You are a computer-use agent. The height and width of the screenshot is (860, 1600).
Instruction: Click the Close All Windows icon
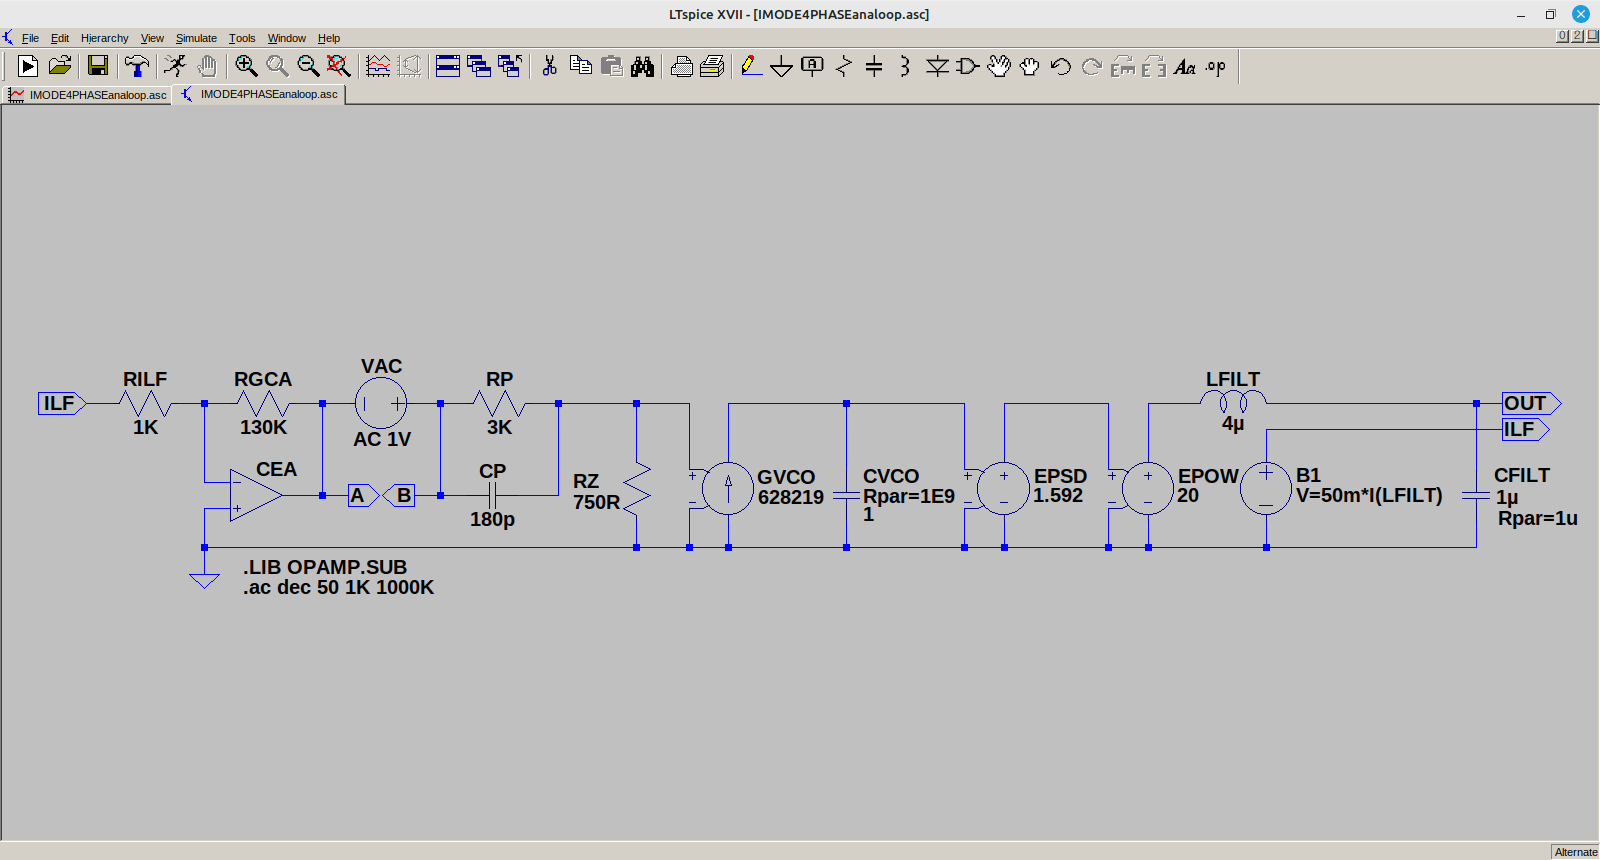pyautogui.click(x=510, y=66)
